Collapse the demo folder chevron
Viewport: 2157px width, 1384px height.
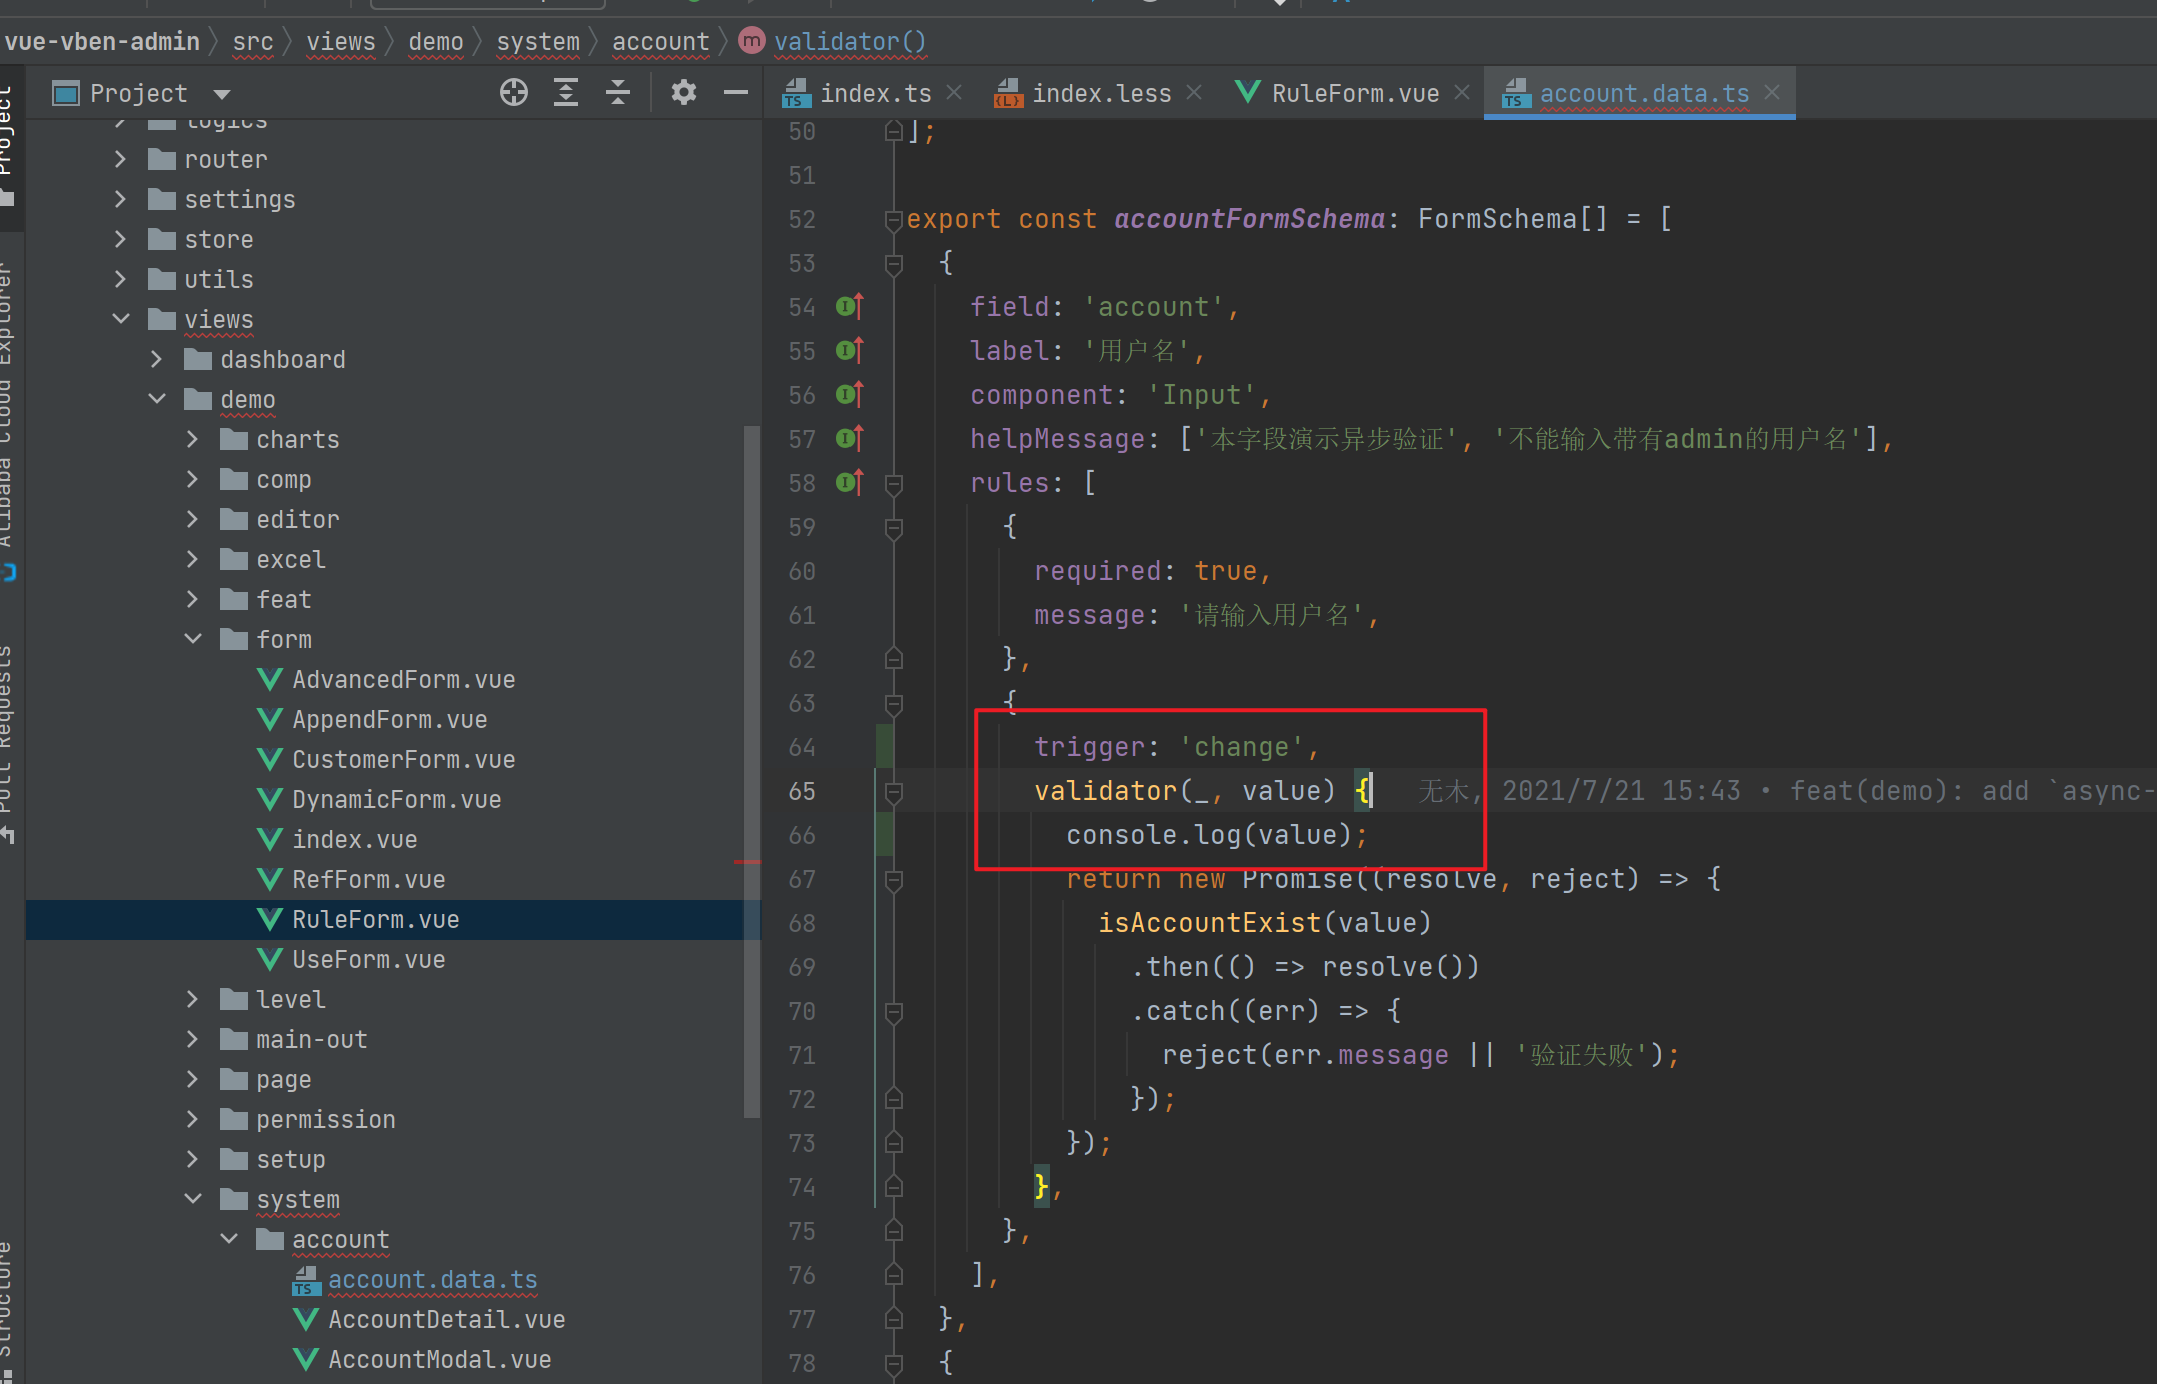point(157,398)
